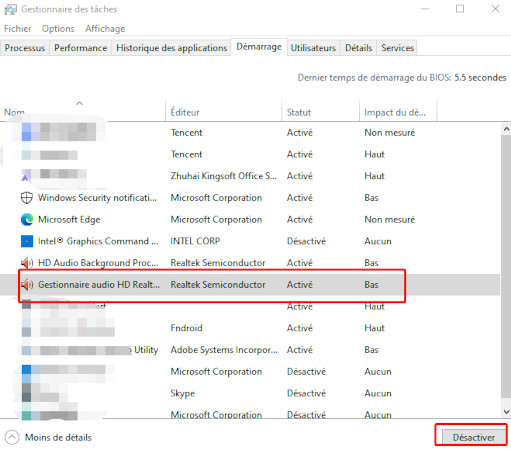511x450 pixels.
Task: Click scrollbar down arrow in startup list
Action: 506,412
